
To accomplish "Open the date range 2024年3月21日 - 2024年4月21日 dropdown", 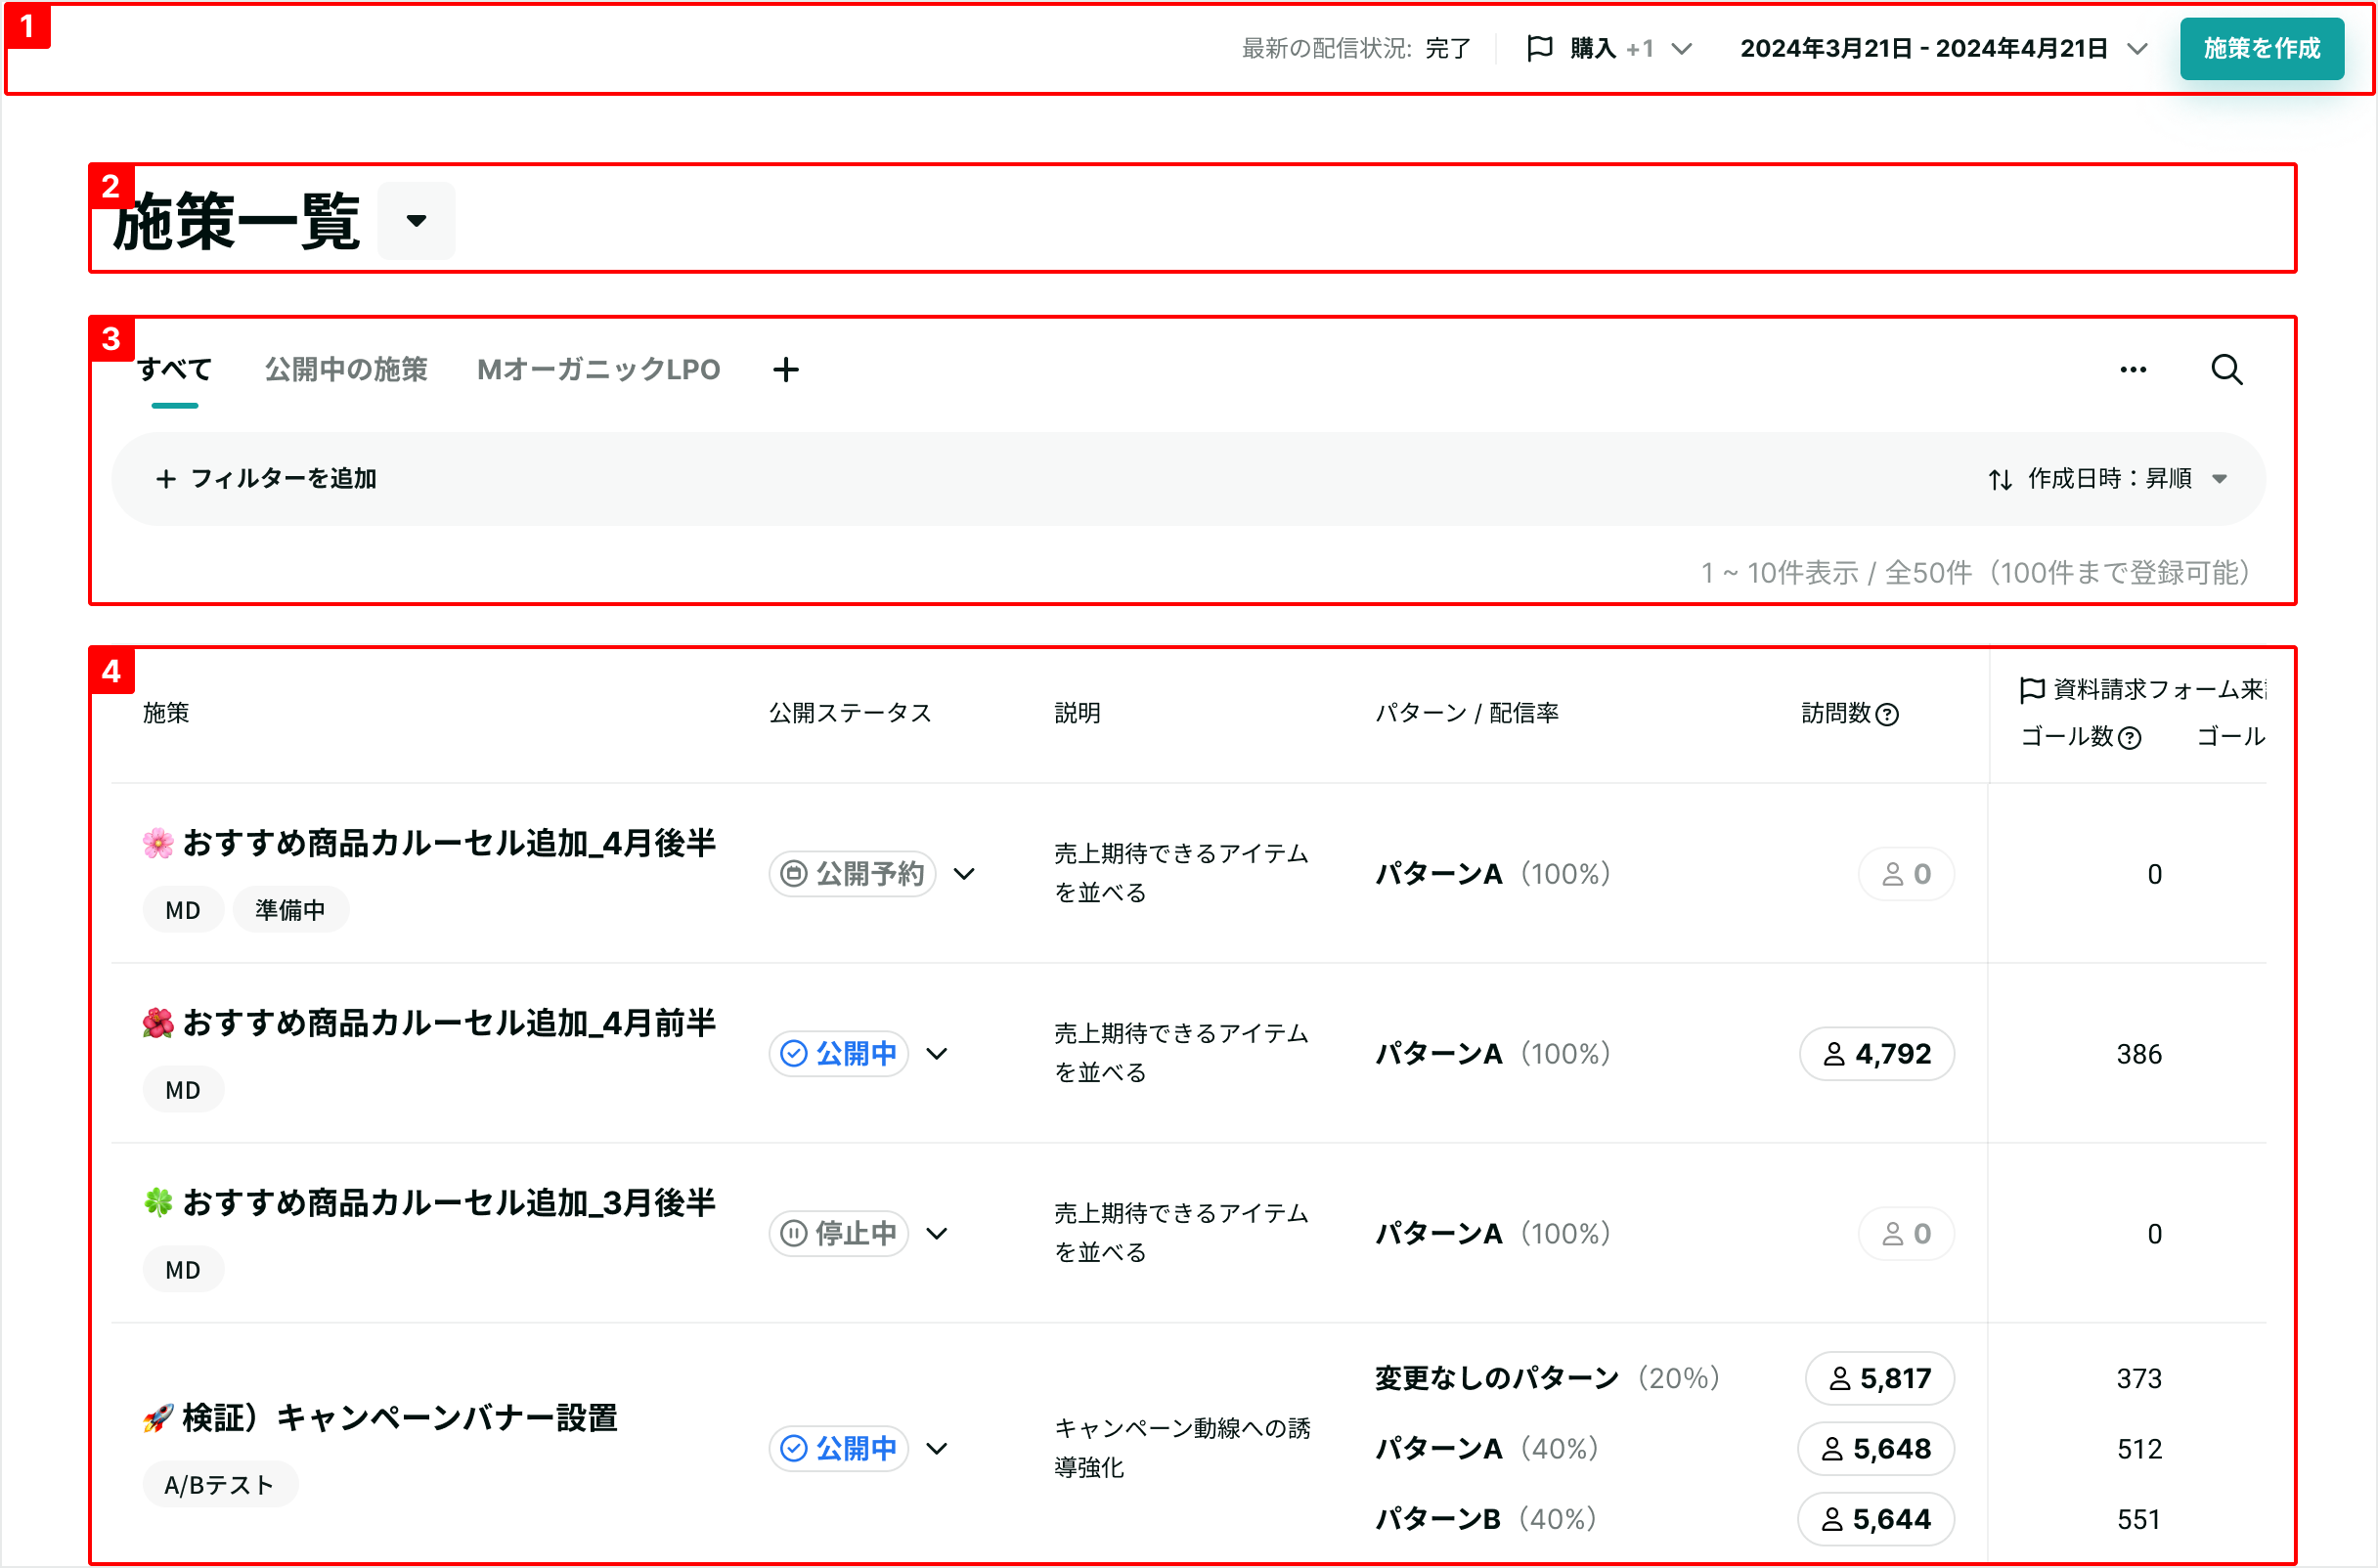I will coord(1943,48).
